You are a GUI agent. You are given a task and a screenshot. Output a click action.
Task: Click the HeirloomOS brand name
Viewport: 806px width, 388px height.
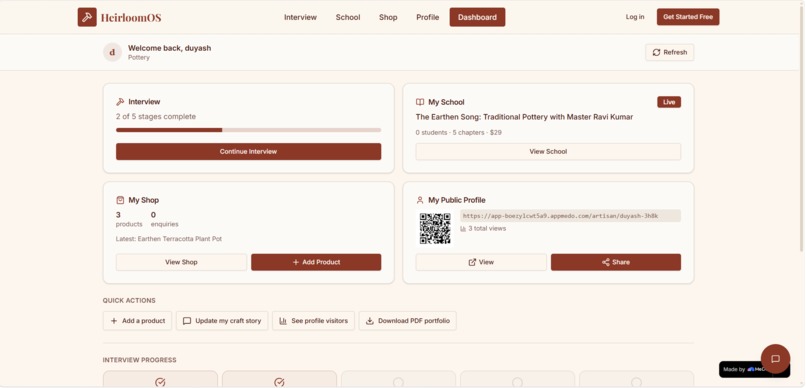click(131, 17)
